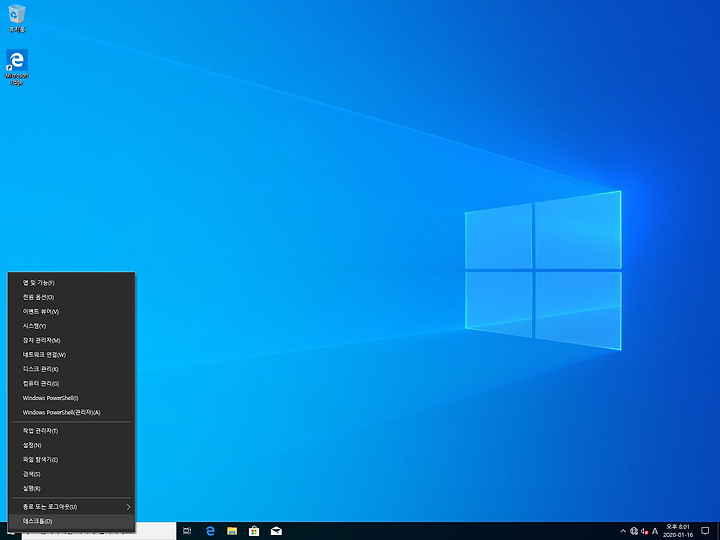
Task: Toggle the IME input mode indicator A
Action: pyautogui.click(x=655, y=531)
